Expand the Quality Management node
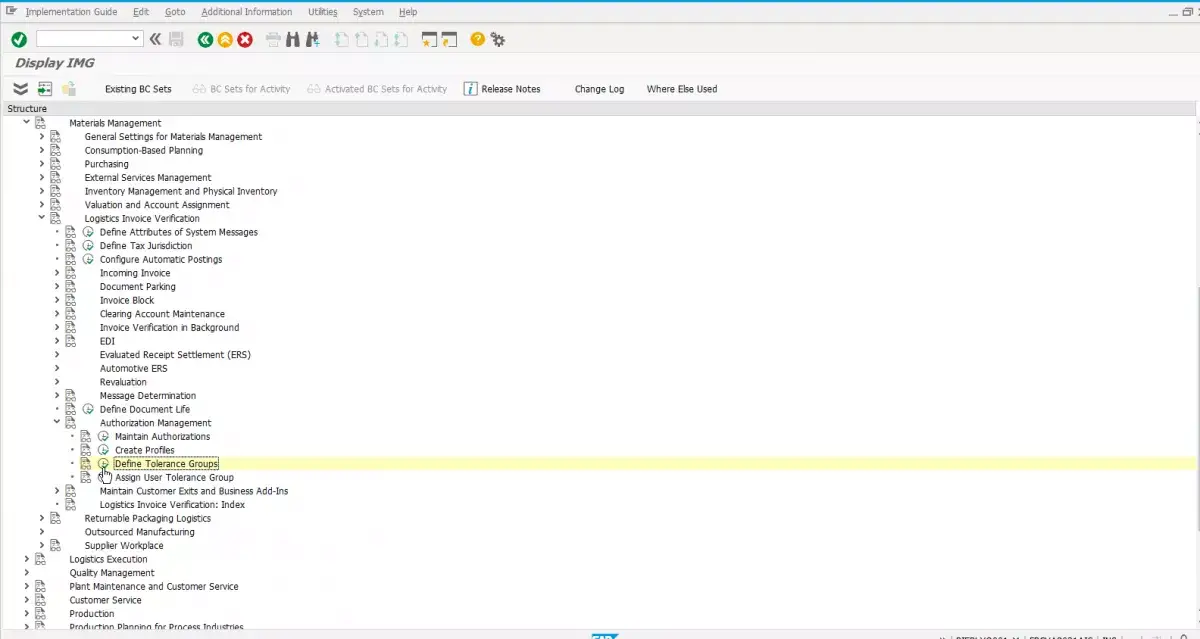Screen dimensions: 1200x639 point(27,573)
